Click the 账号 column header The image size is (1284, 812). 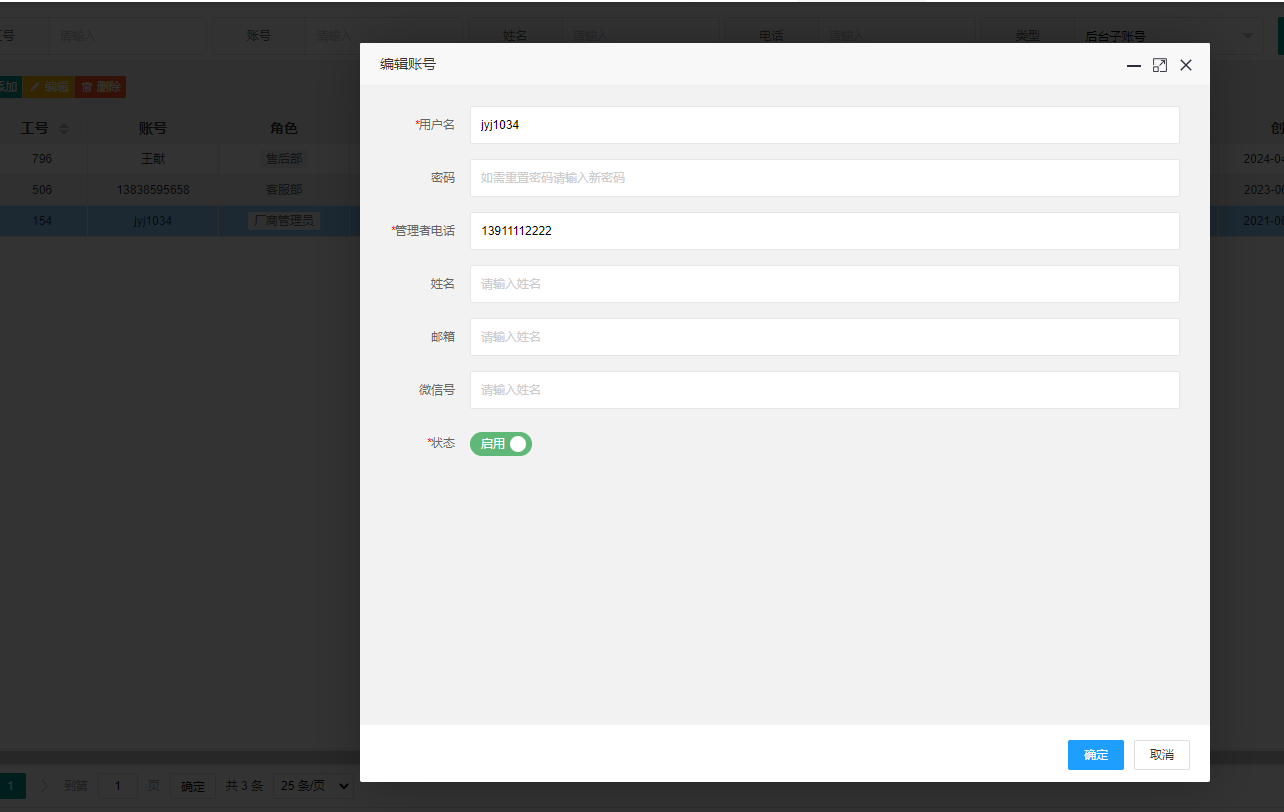(152, 128)
